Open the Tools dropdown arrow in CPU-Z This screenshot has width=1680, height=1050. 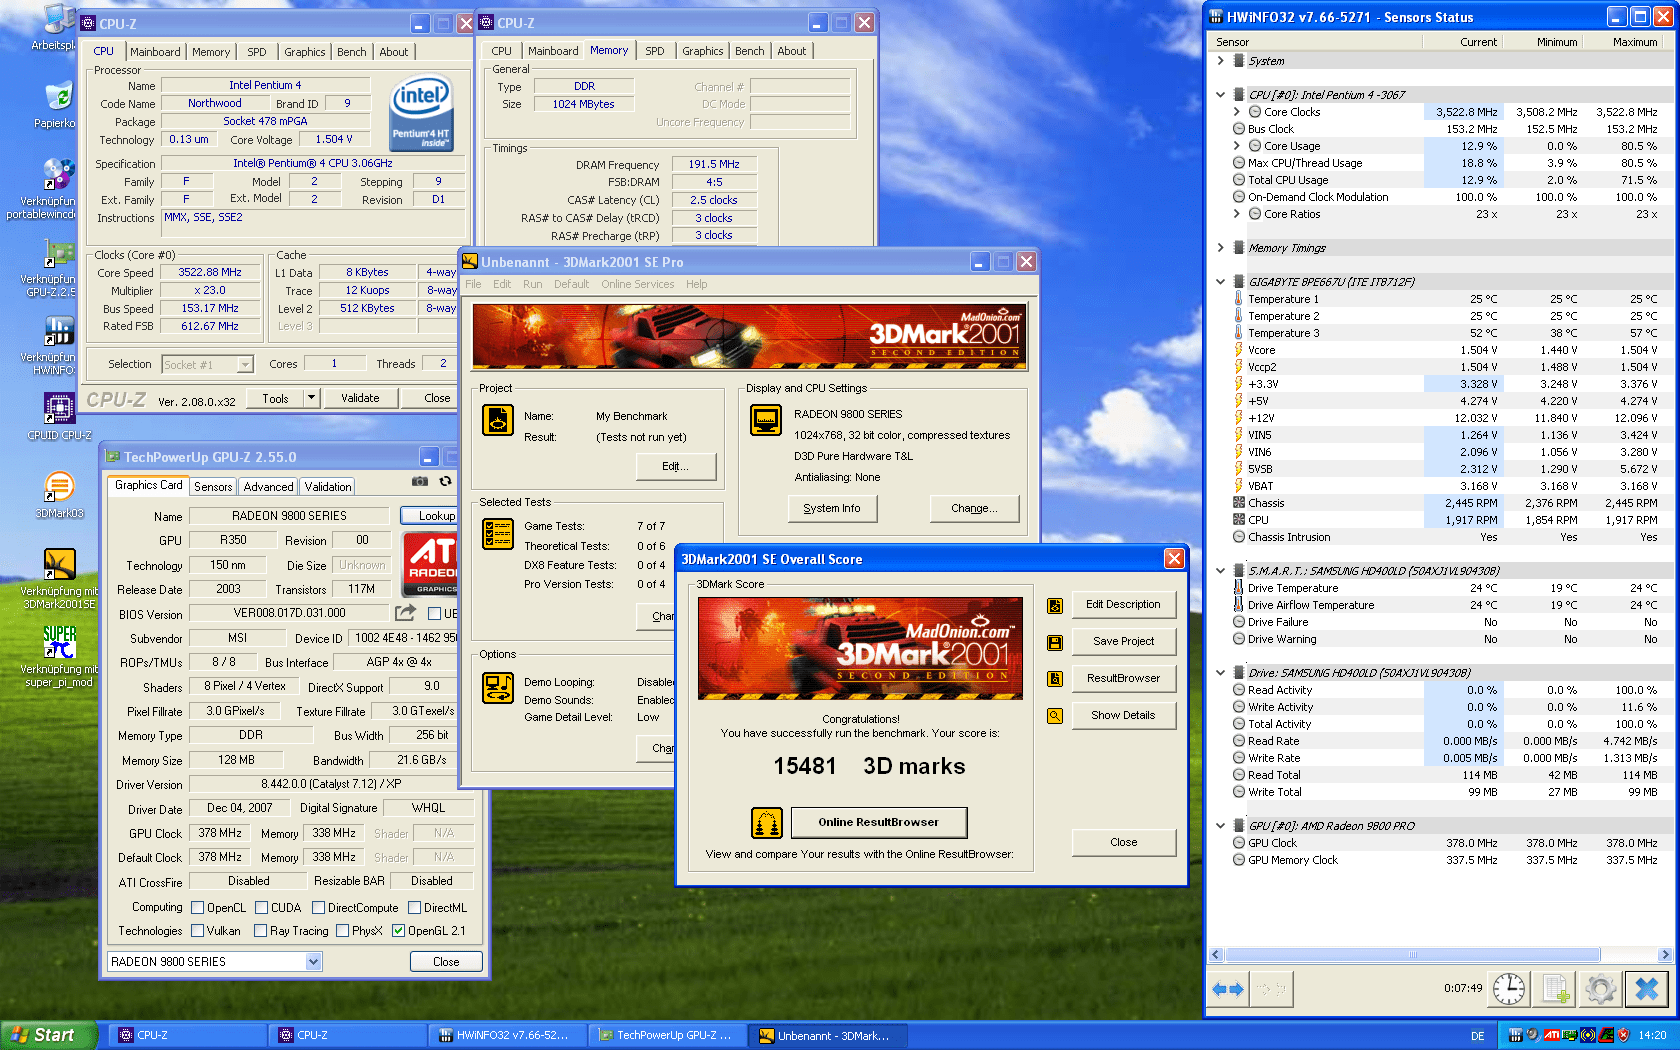pos(311,398)
